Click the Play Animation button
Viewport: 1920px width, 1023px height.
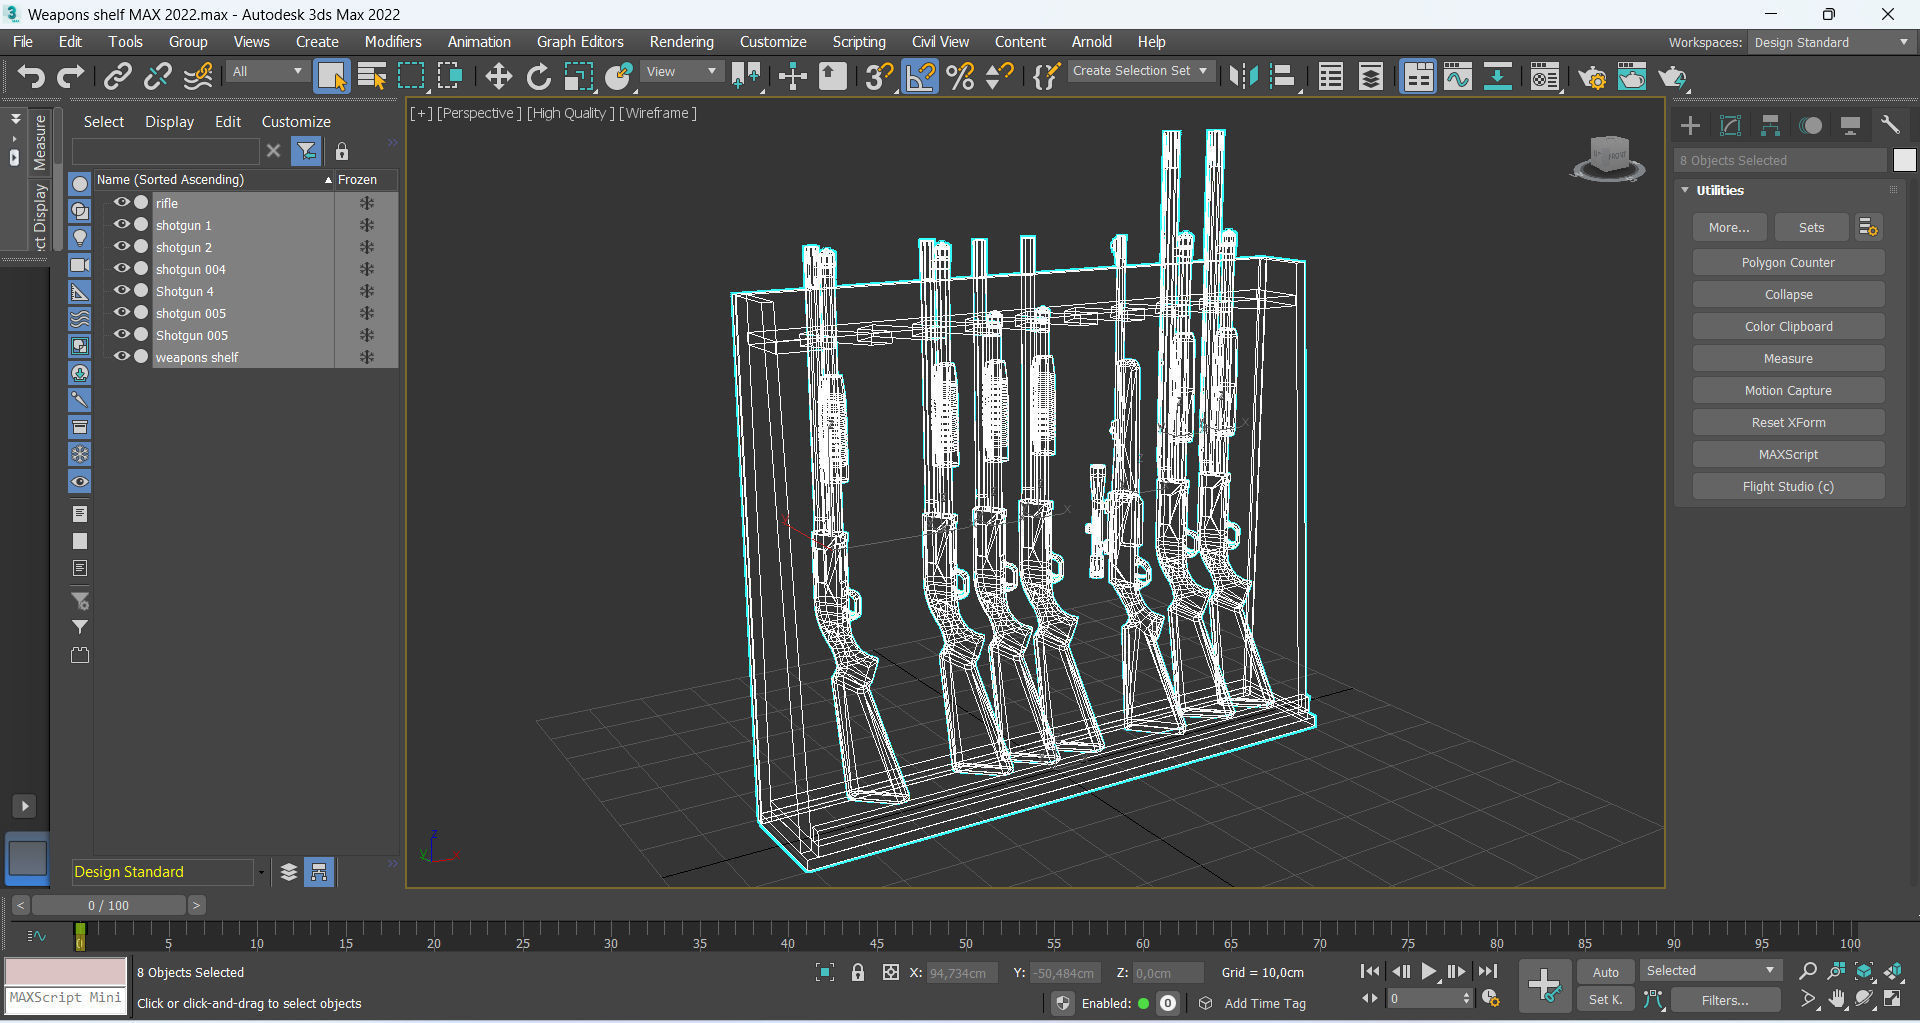(x=1429, y=971)
